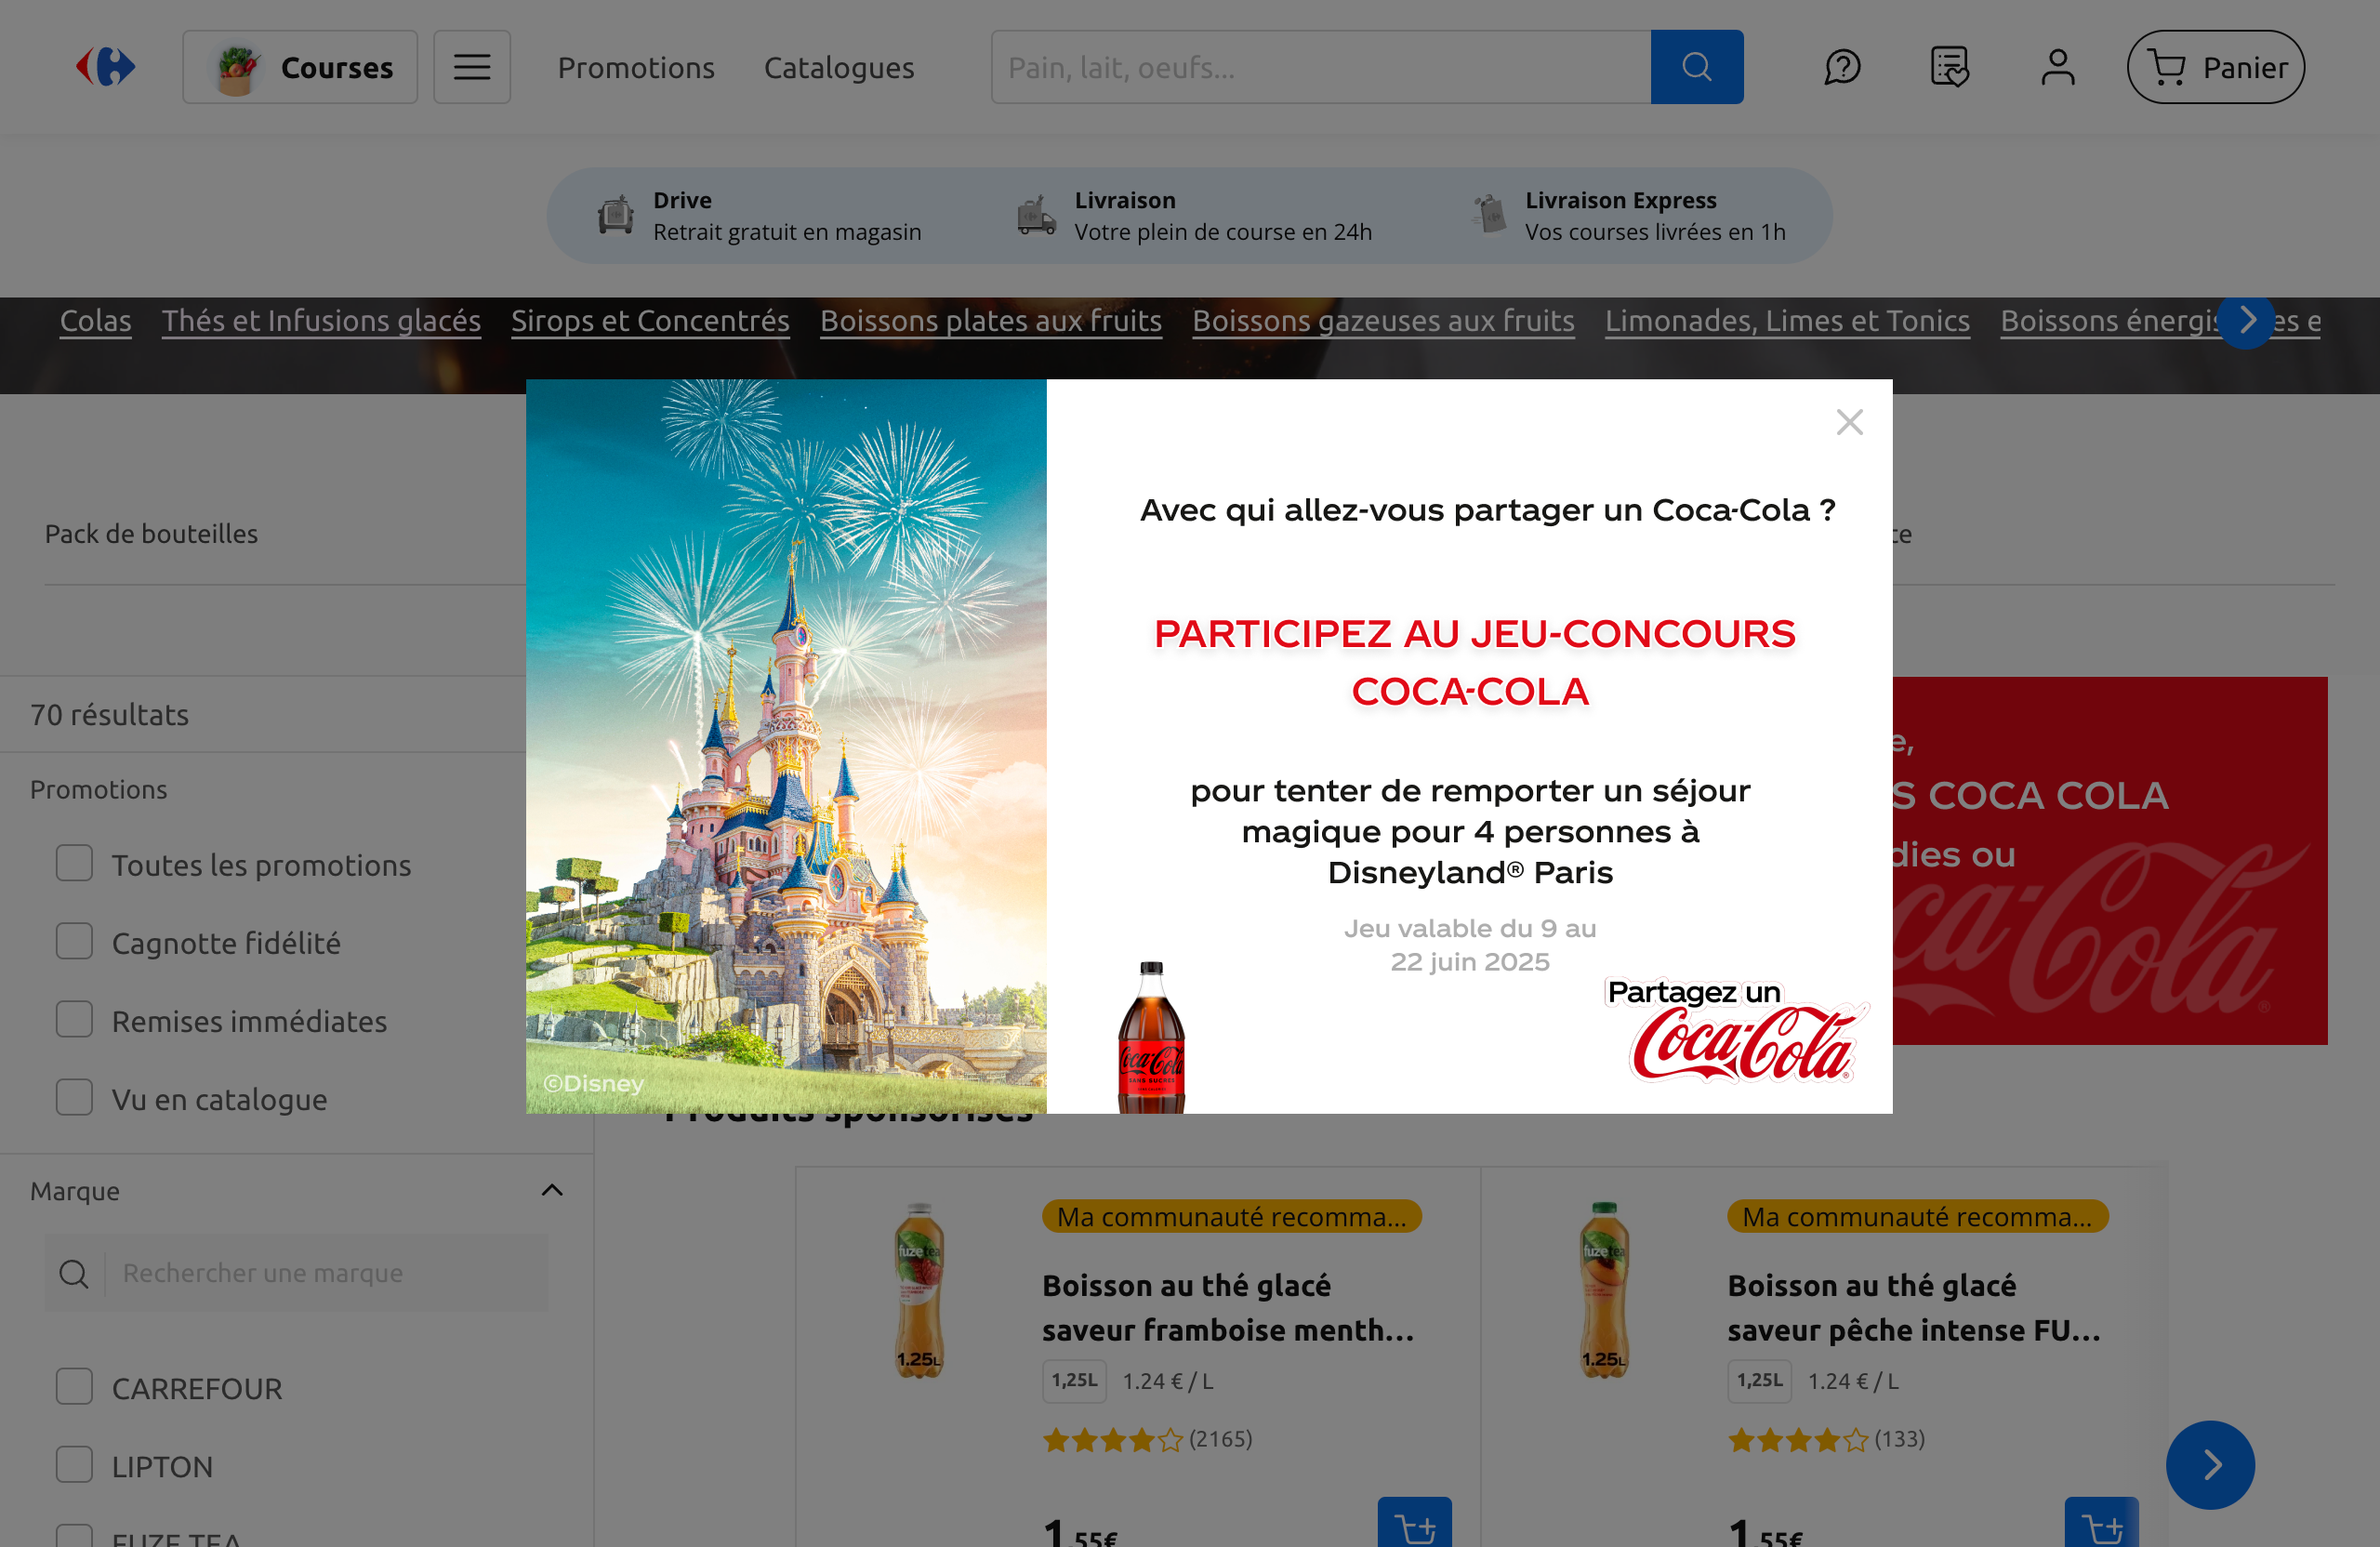
Task: Open the Catalogues menu item
Action: (838, 67)
